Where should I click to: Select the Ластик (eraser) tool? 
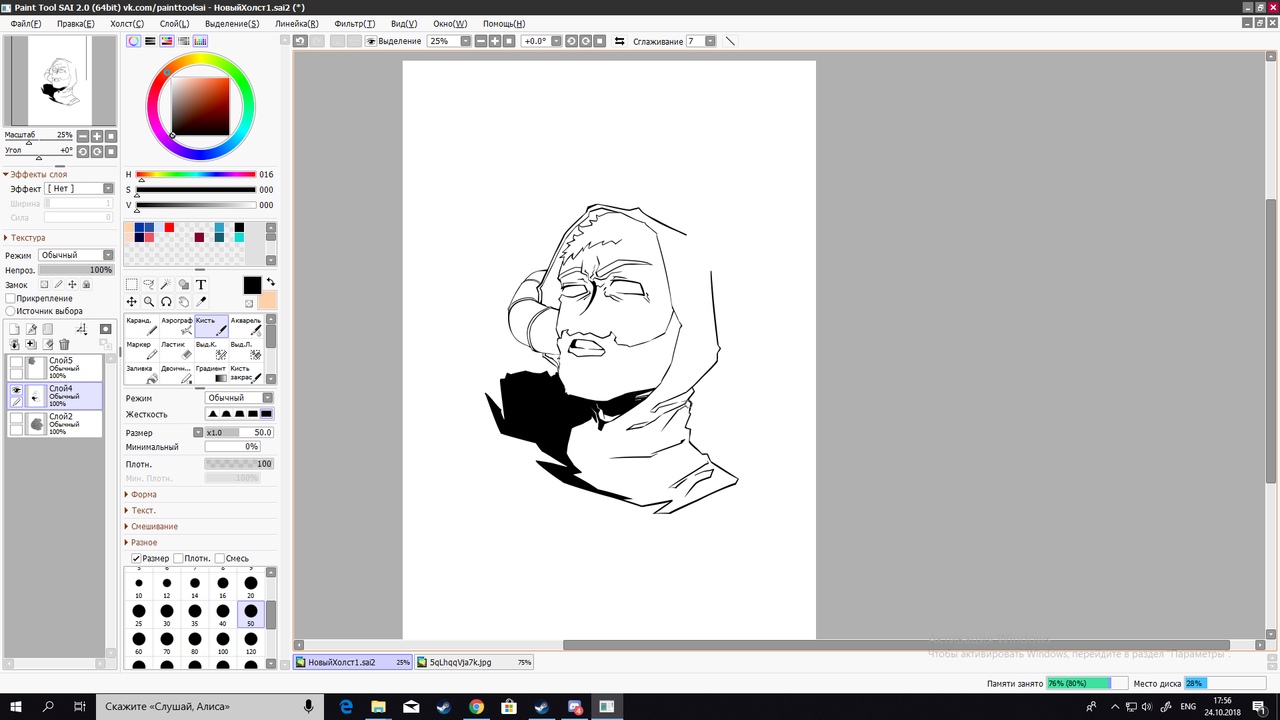(x=176, y=350)
